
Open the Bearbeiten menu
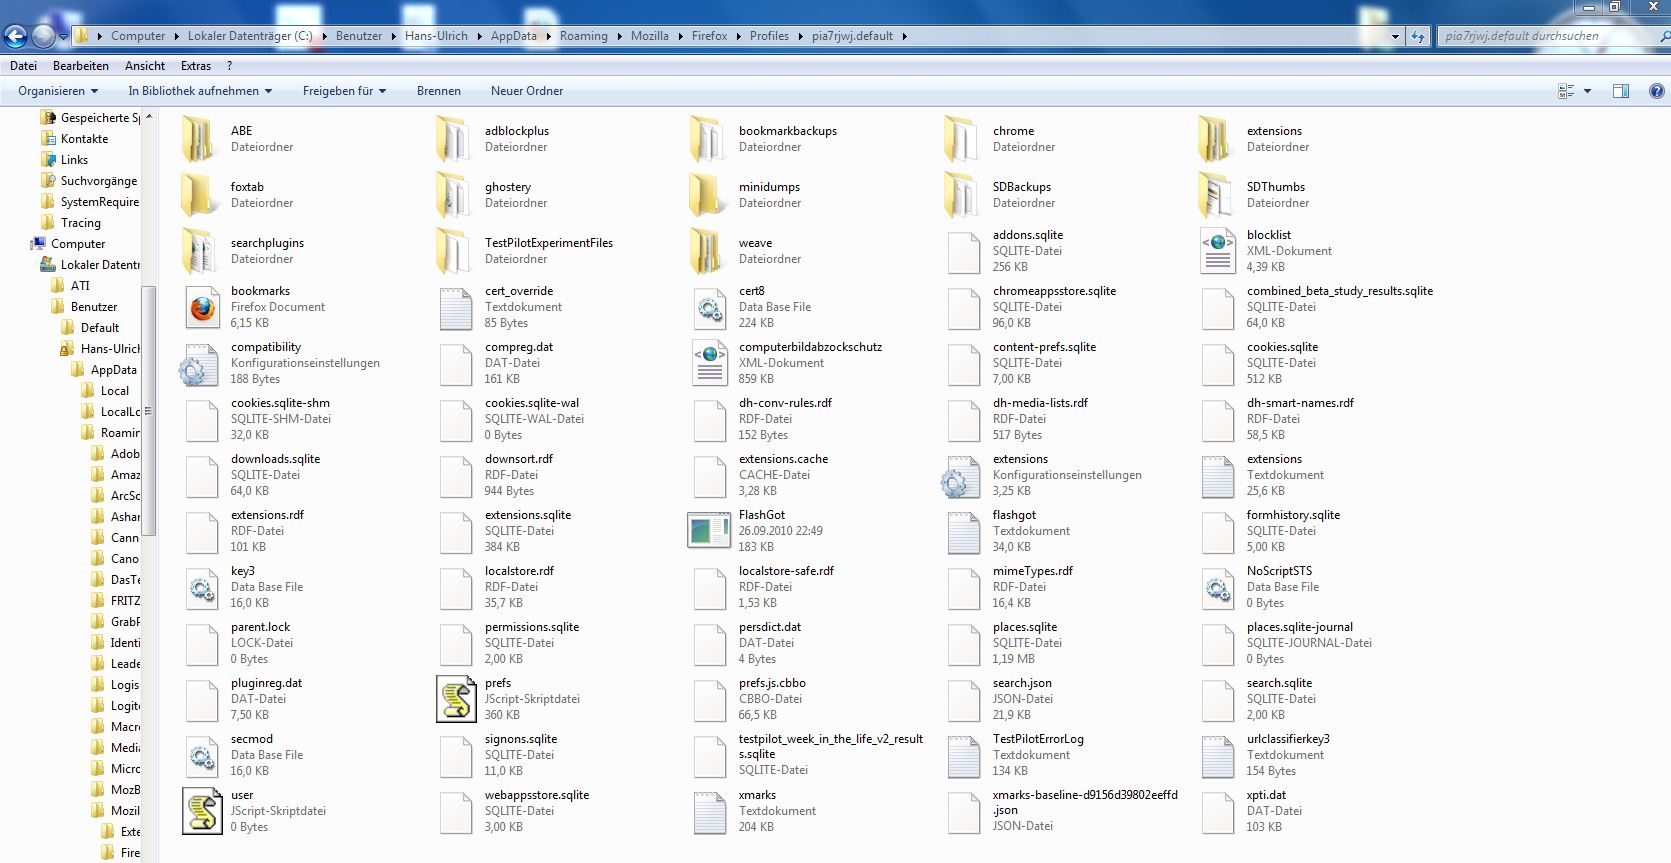[x=81, y=66]
